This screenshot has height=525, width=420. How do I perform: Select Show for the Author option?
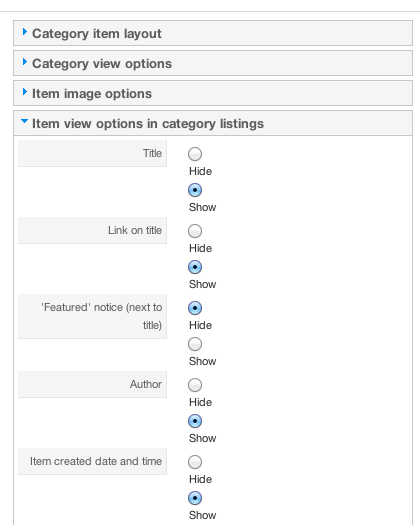pyautogui.click(x=195, y=421)
